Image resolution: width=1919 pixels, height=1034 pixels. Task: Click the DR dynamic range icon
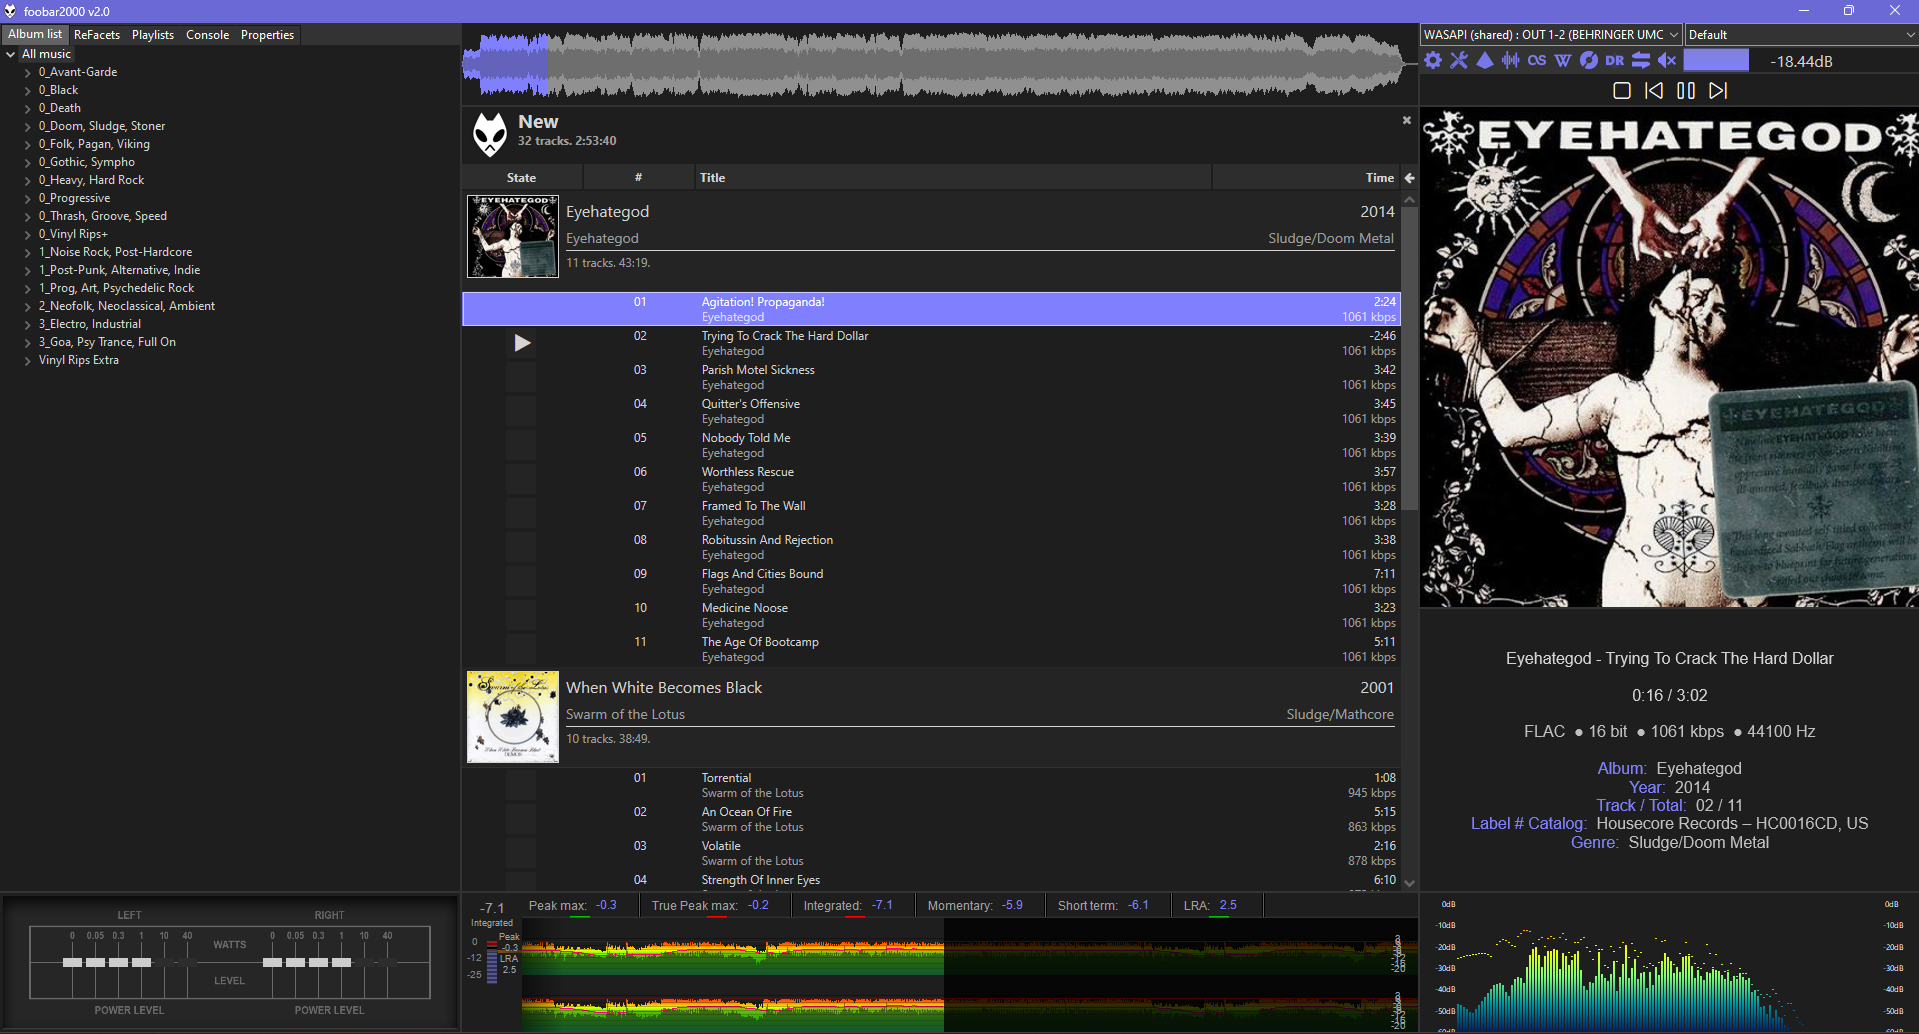[x=1615, y=61]
